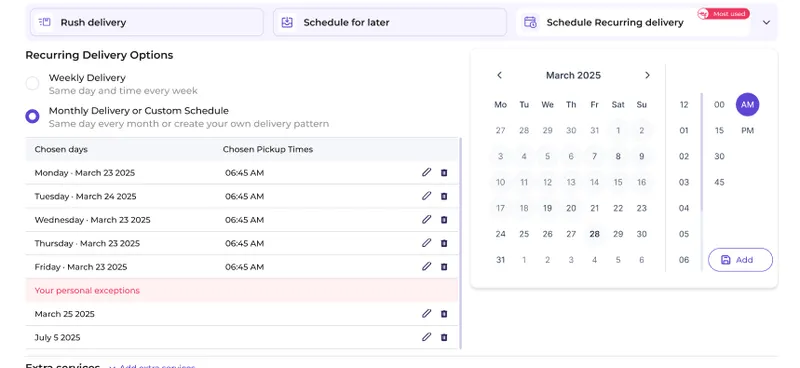Click 06:45 AM in Friday row
The height and width of the screenshot is (368, 800).
click(244, 267)
